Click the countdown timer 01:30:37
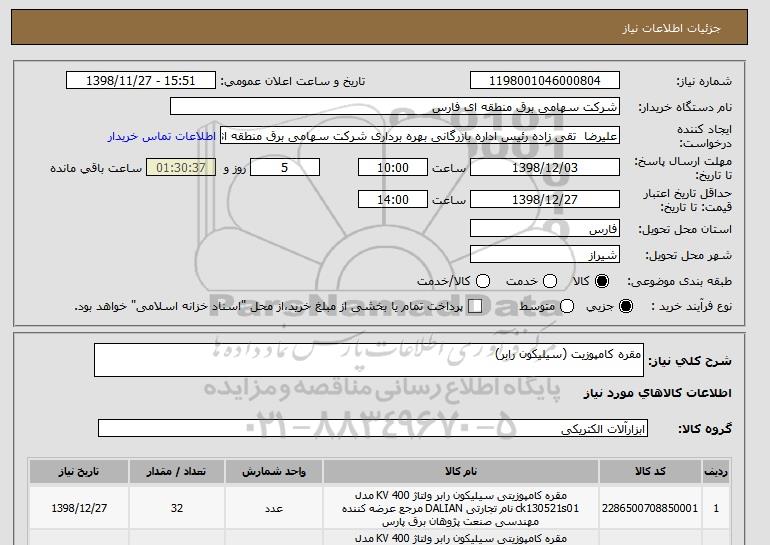The image size is (770, 545). tap(181, 167)
